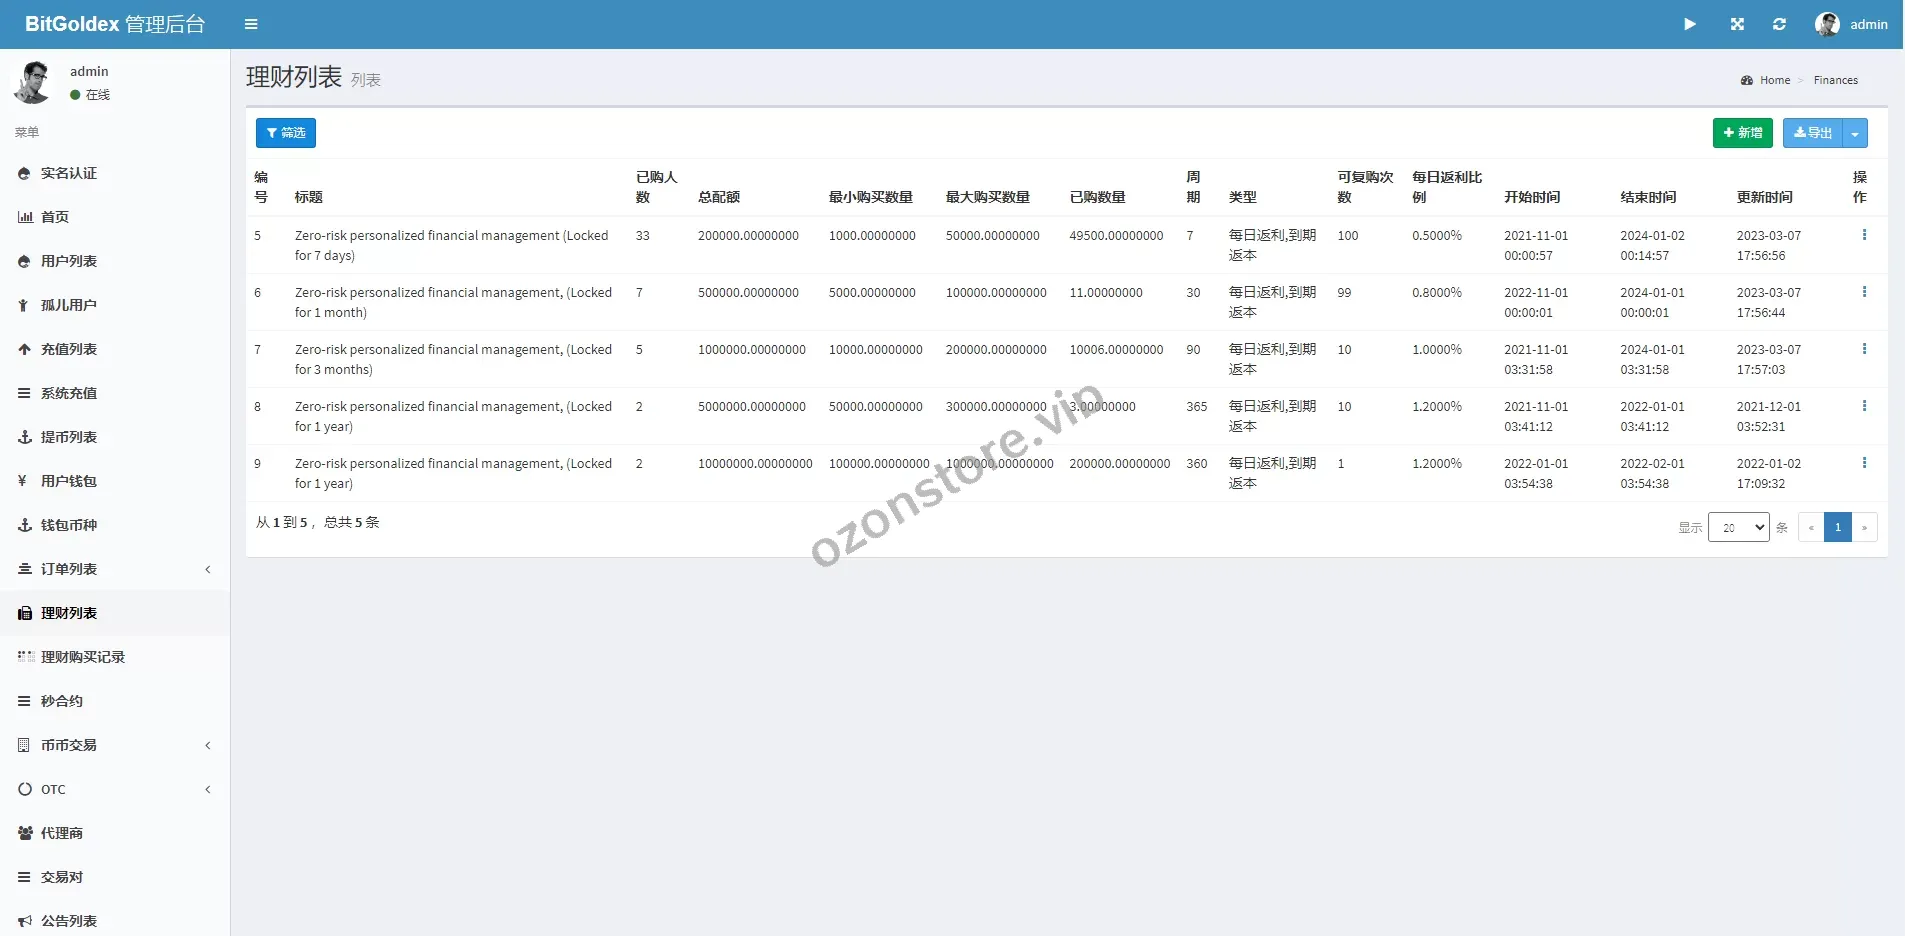Go to 理财购买记录 sidebar item
The width and height of the screenshot is (1905, 936).
83,657
